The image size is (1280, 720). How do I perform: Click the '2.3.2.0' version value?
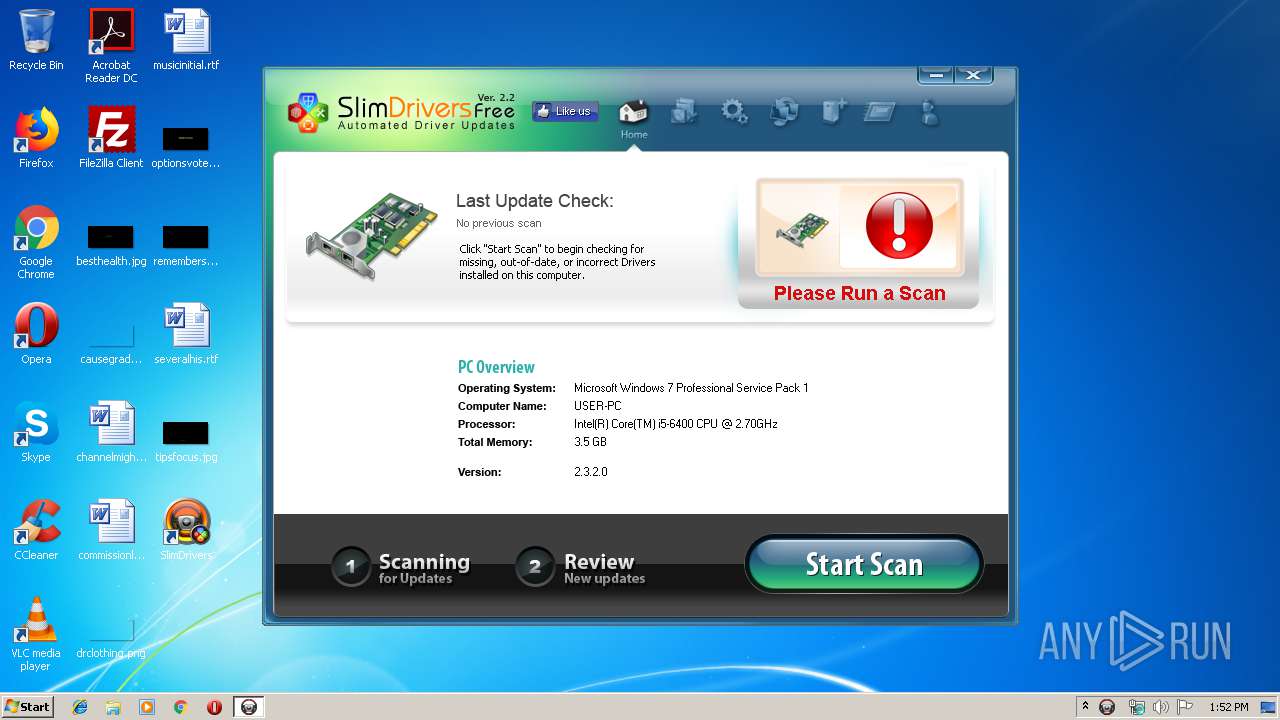click(x=590, y=472)
